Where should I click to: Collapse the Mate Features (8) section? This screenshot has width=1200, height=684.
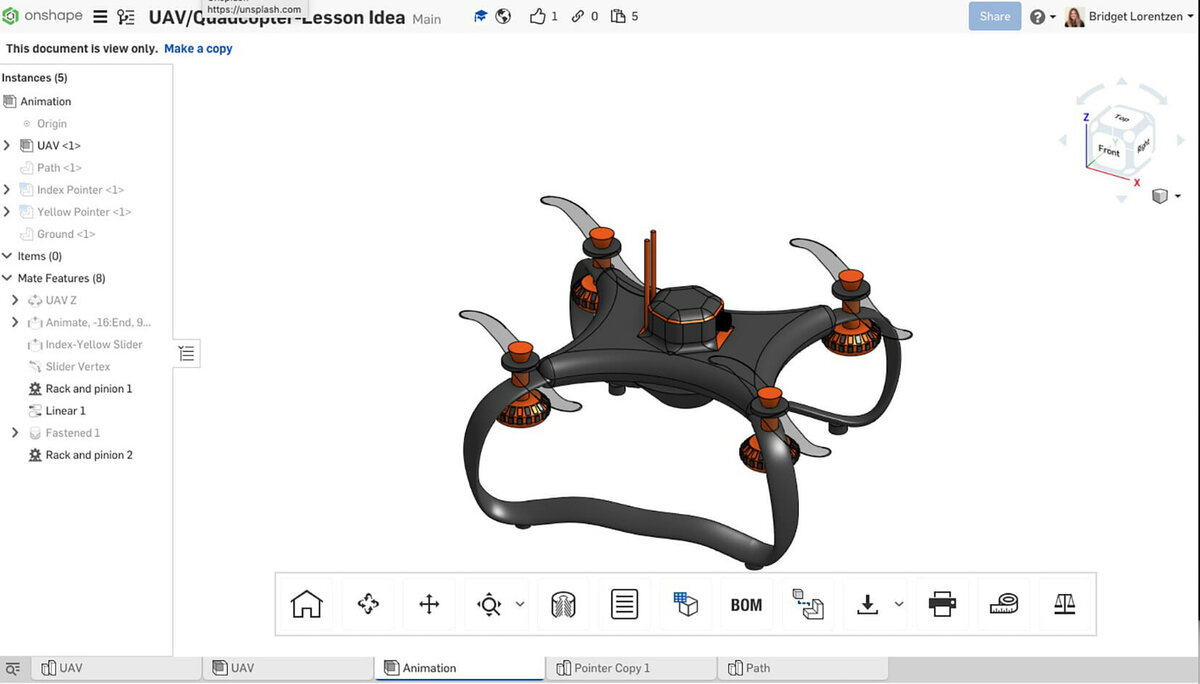(x=7, y=278)
